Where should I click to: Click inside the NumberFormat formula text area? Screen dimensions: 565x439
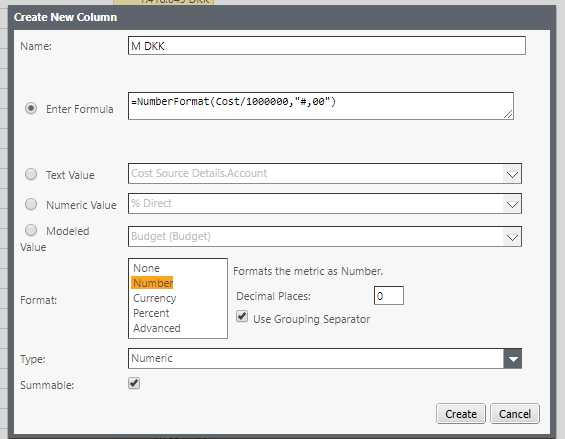321,106
